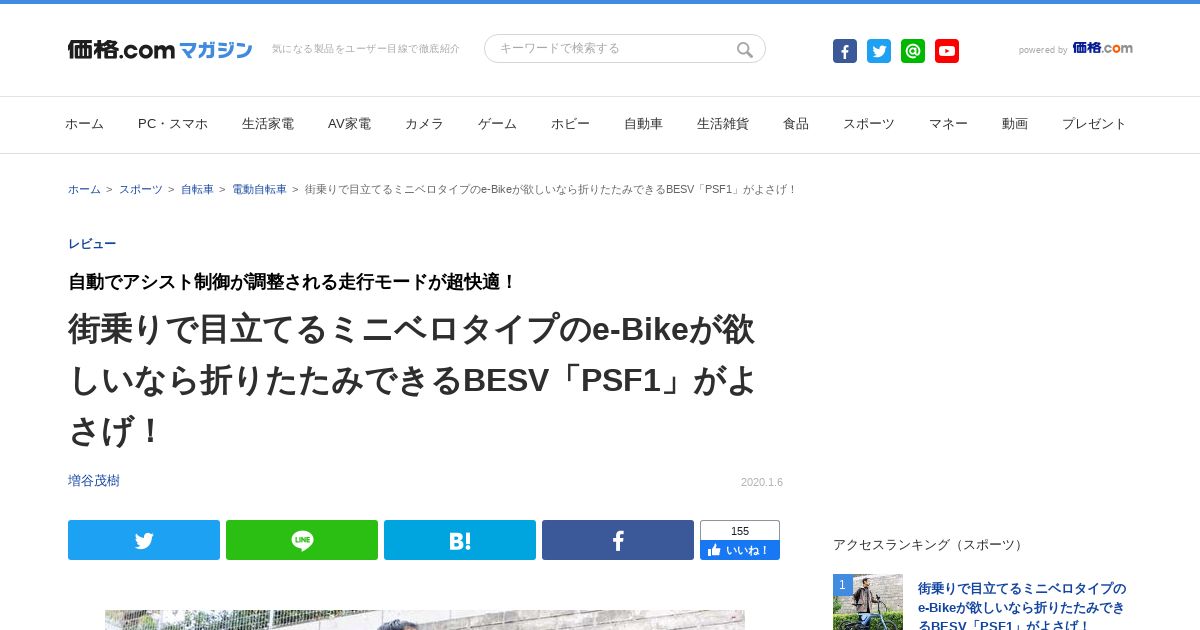Open the YouTube header icon
The width and height of the screenshot is (1200, 630).
[947, 51]
